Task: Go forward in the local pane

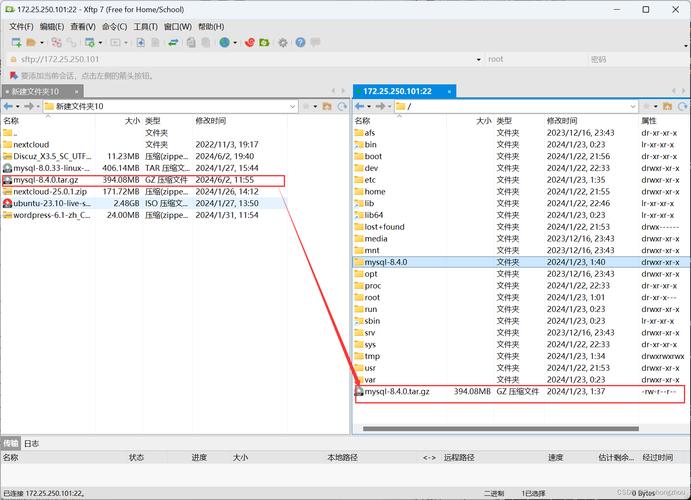Action: pos(29,106)
